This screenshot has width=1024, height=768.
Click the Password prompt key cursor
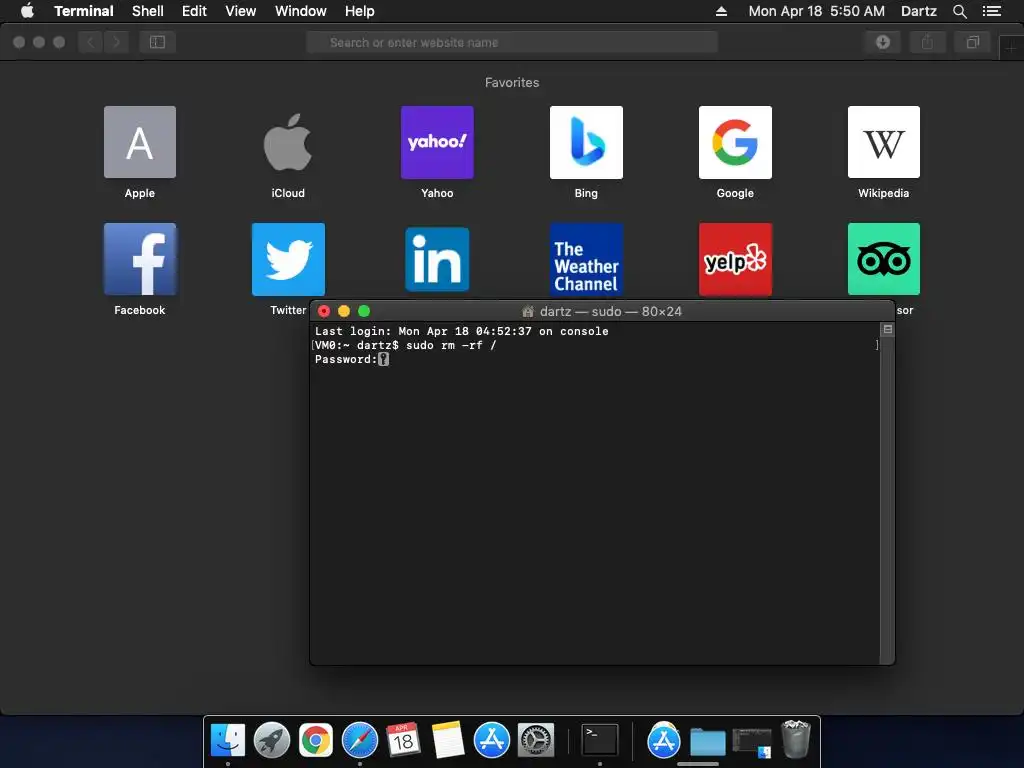tap(383, 359)
